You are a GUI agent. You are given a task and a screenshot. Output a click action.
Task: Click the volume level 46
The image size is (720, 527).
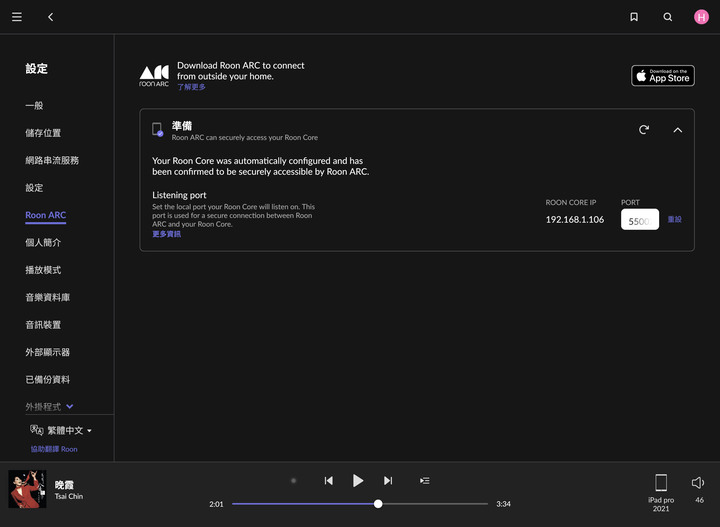coord(699,500)
